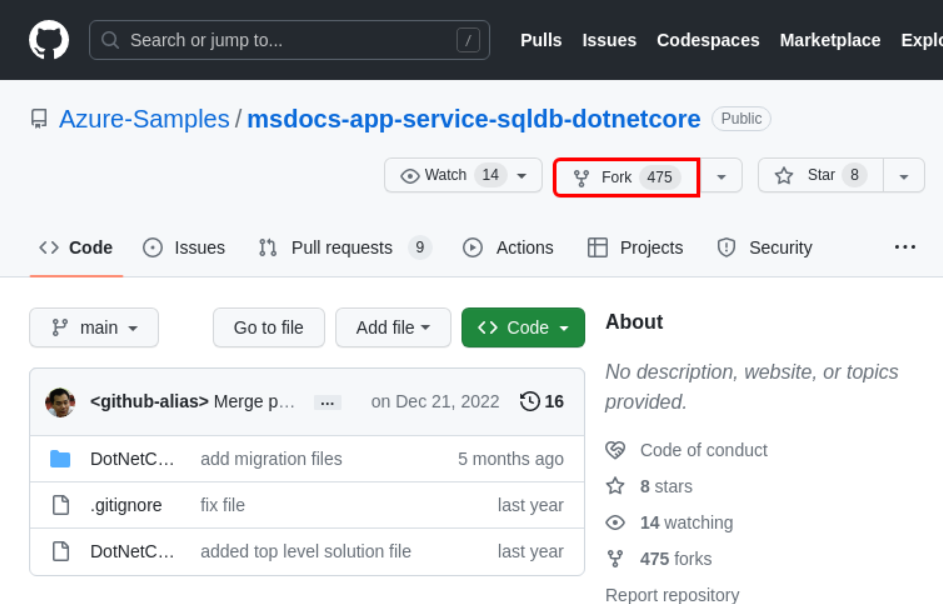Click the Go to file button
The height and width of the screenshot is (604, 943).
[x=268, y=327]
